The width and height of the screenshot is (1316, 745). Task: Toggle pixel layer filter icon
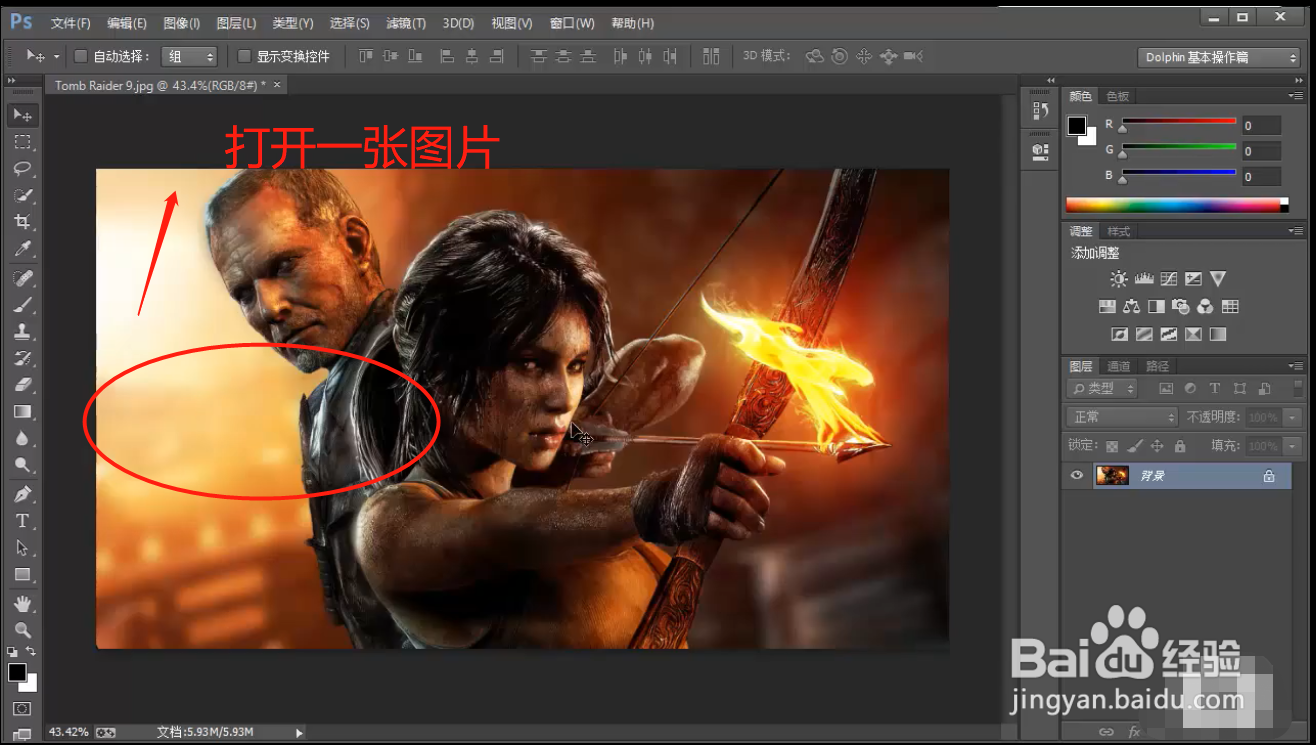point(1165,389)
